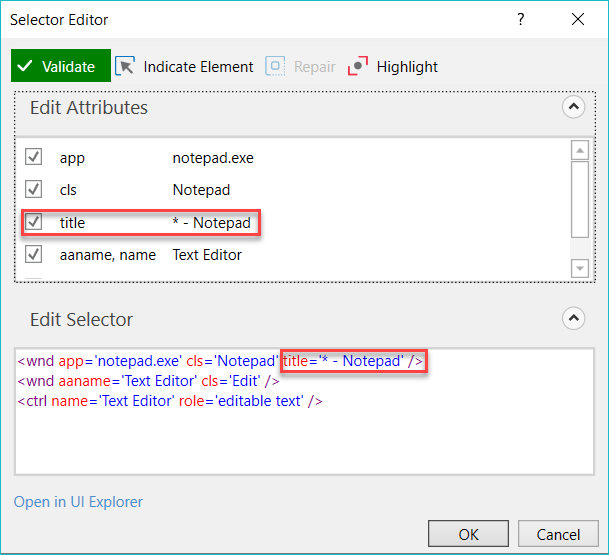Viewport: 609px width, 555px height.
Task: Click the attributes list scrollbar thumb
Action: coord(580,199)
